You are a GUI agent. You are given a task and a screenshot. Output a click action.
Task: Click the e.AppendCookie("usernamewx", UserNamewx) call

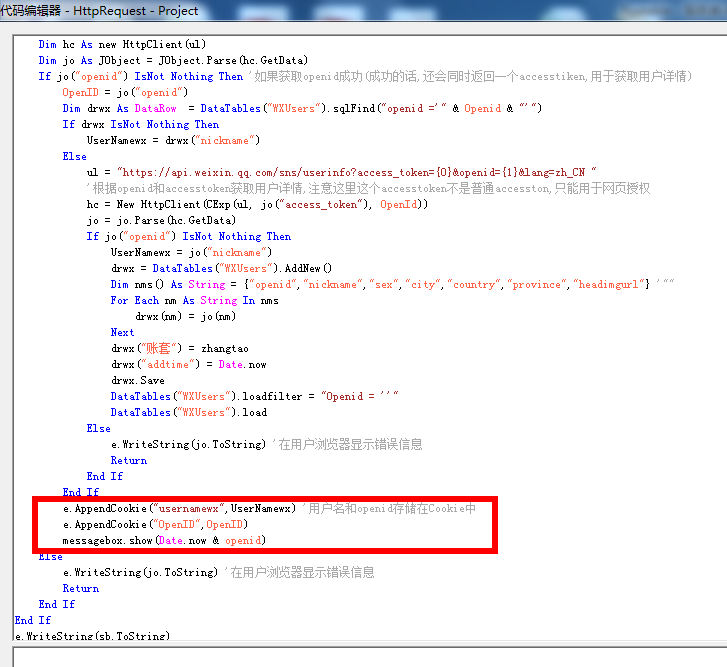pyautogui.click(x=179, y=508)
